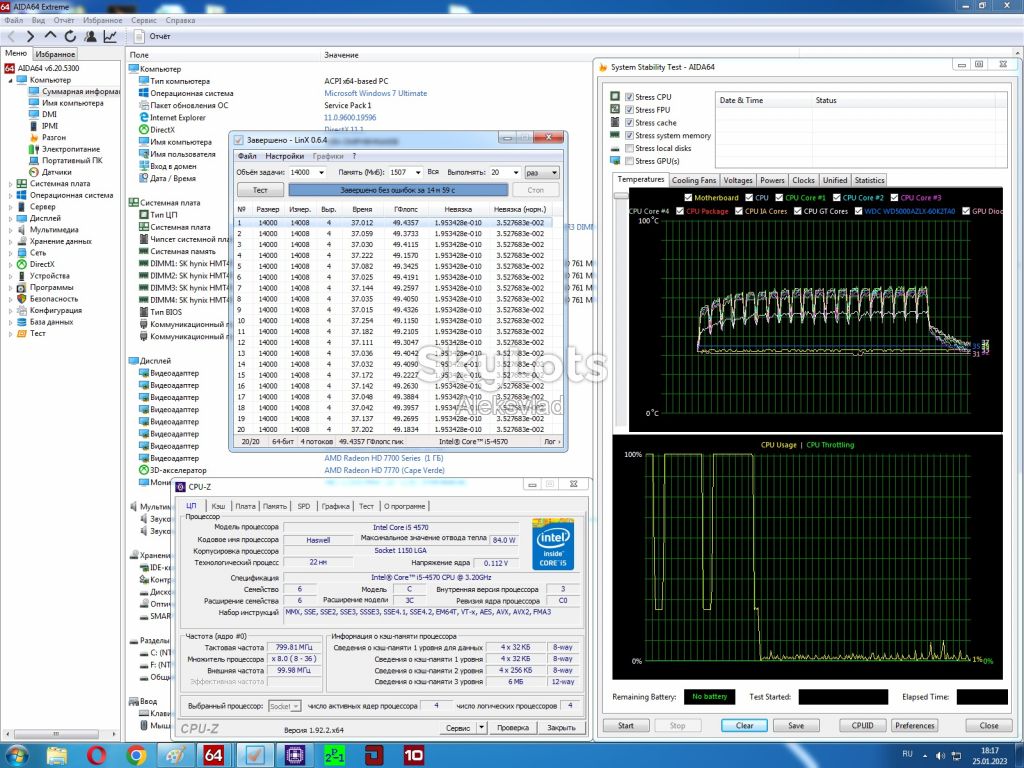Click the horizontal scrollbar under the AIDA64 tree
This screenshot has width=1024, height=768.
point(57,734)
